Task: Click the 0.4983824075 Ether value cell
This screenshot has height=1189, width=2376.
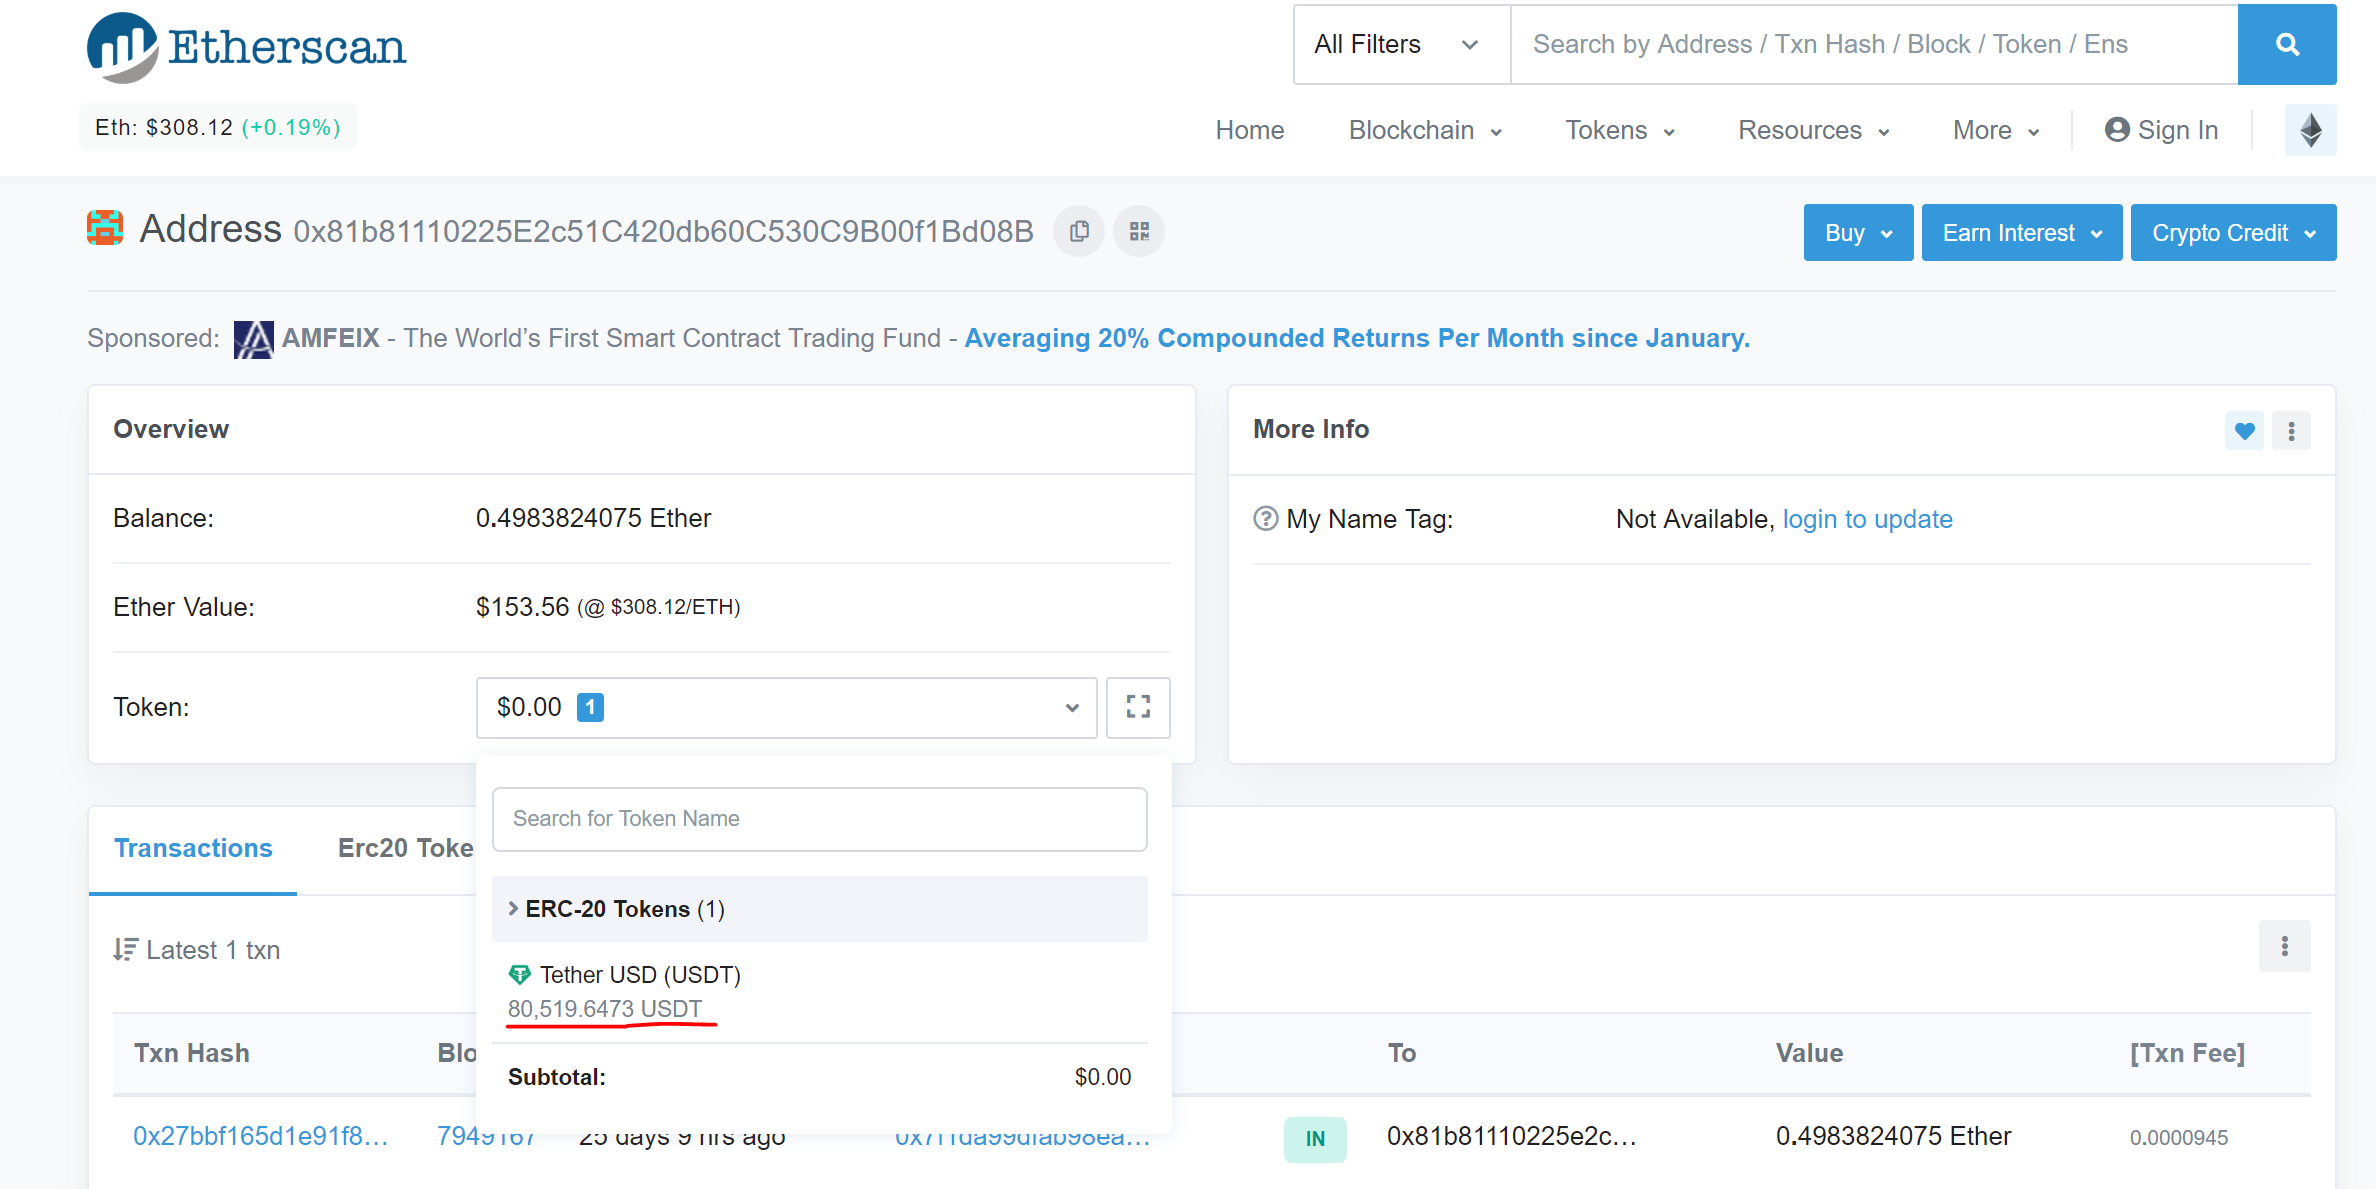Action: click(x=1893, y=1136)
